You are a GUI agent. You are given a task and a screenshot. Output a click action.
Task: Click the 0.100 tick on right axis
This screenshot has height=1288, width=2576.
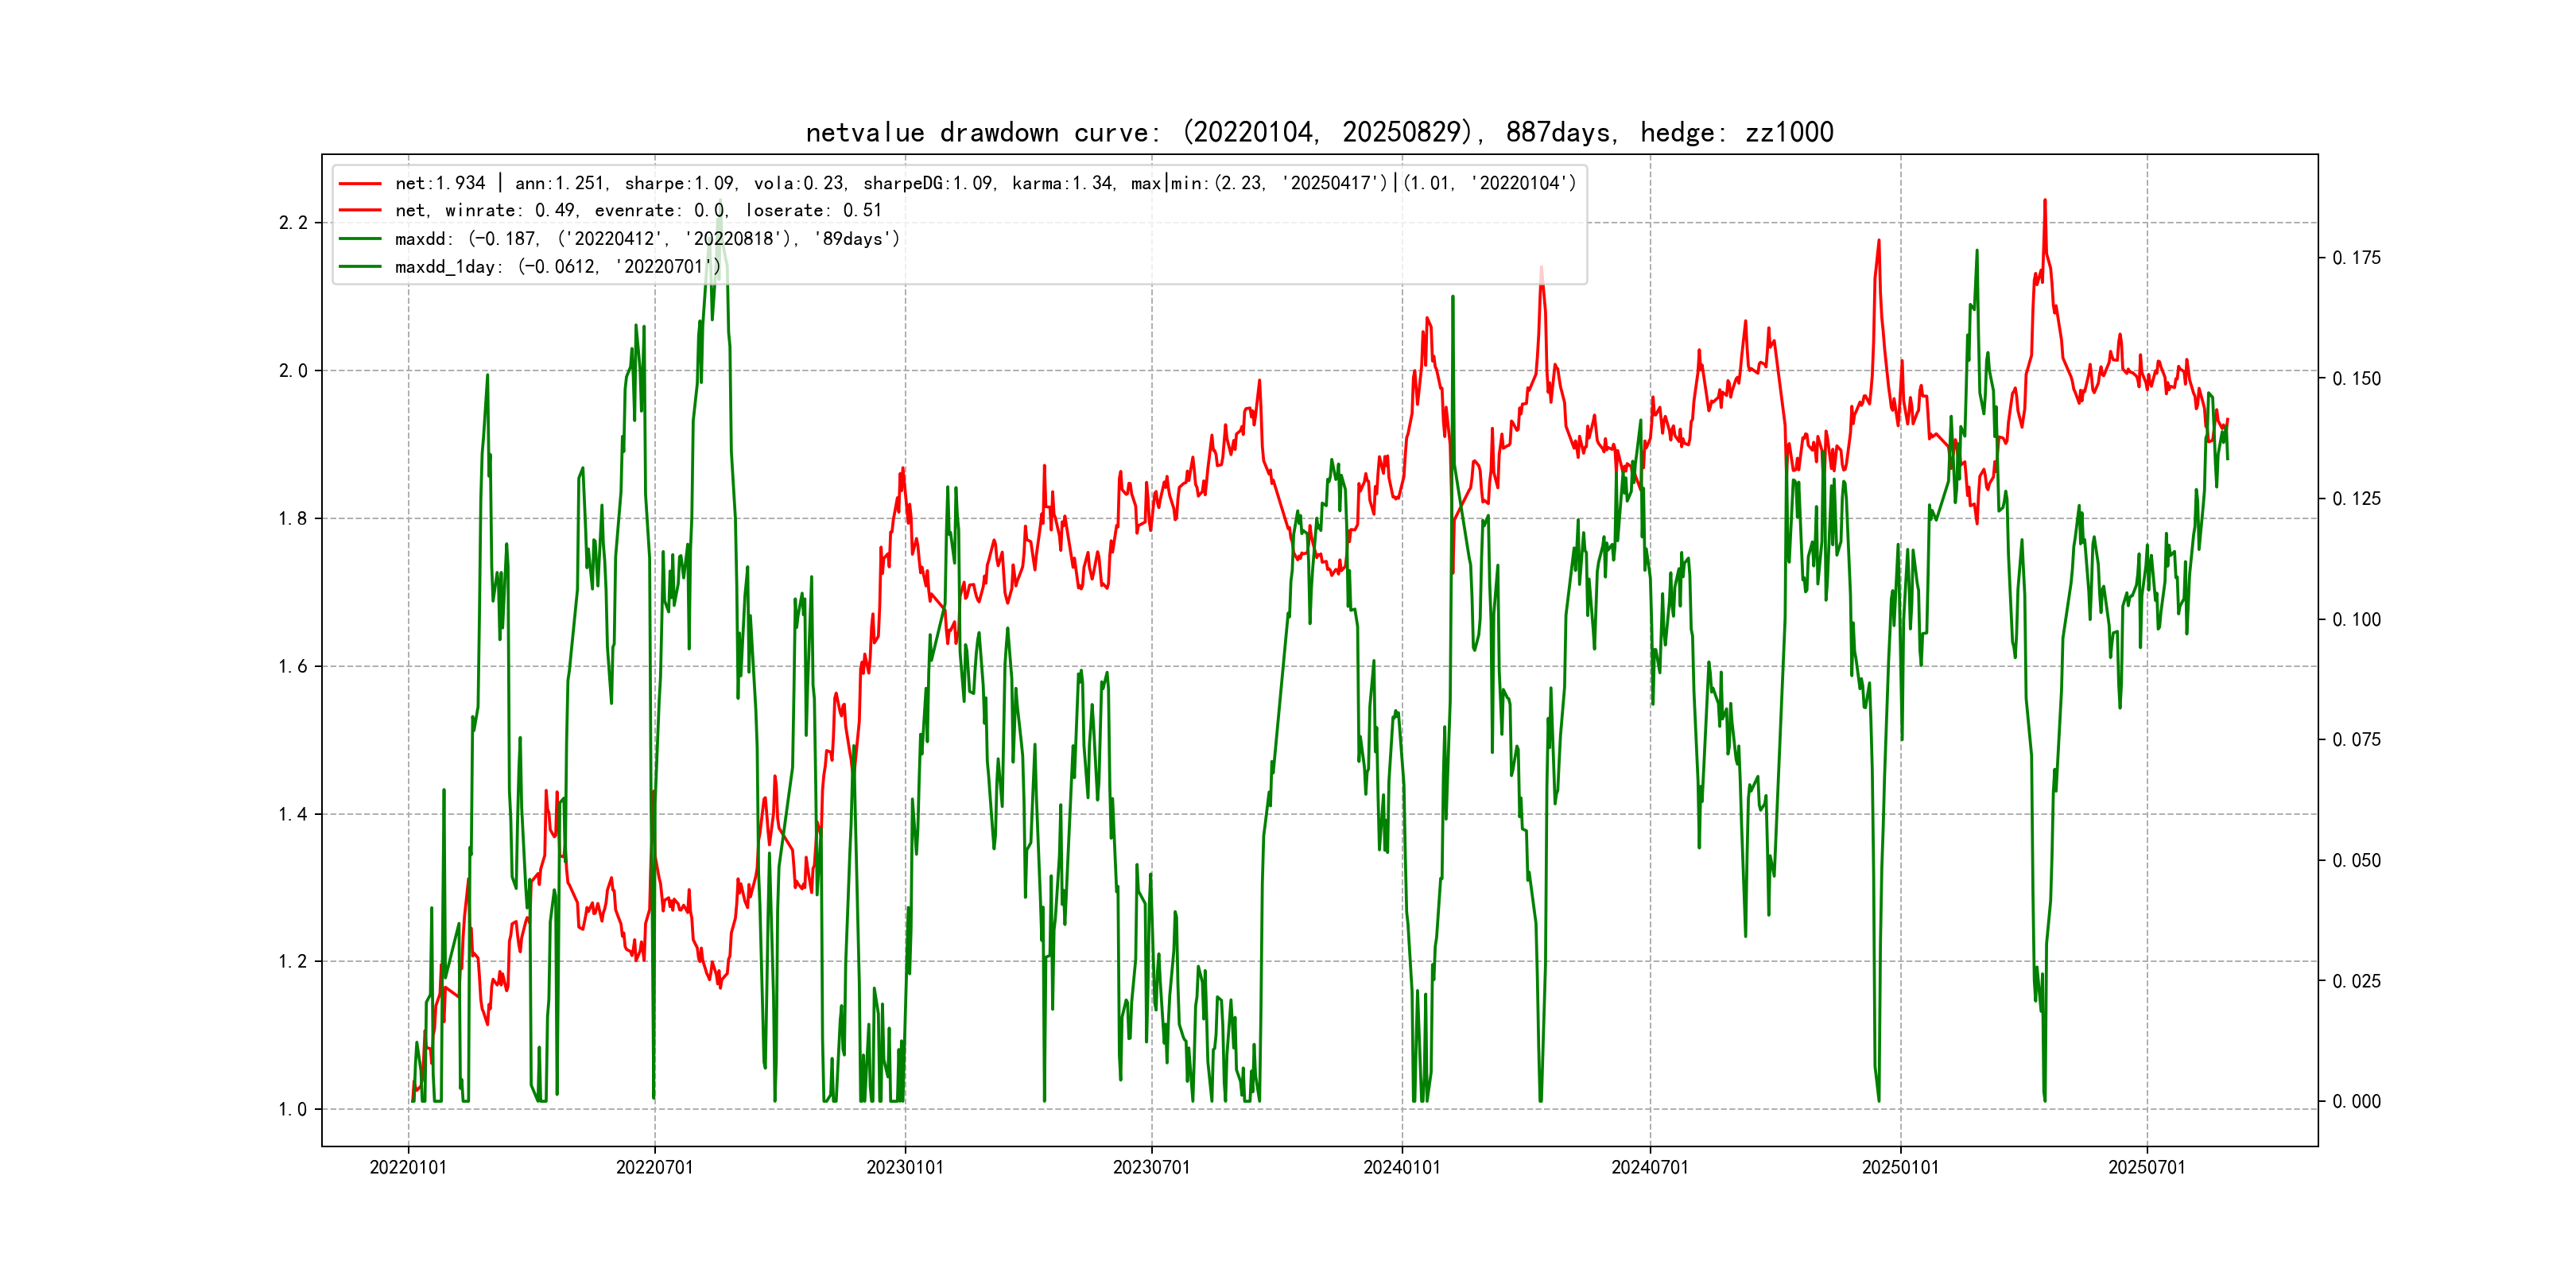[2357, 620]
